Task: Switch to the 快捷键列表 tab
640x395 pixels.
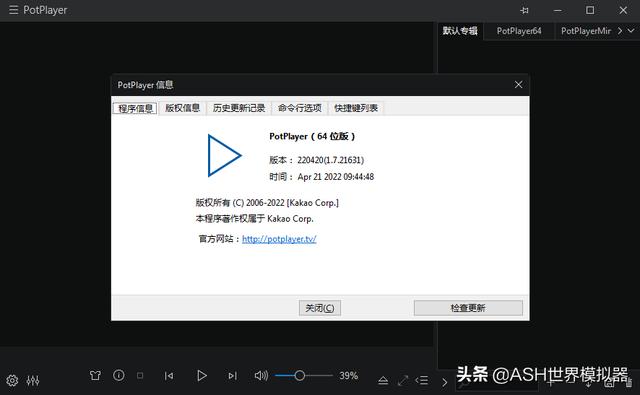Action: 356,108
